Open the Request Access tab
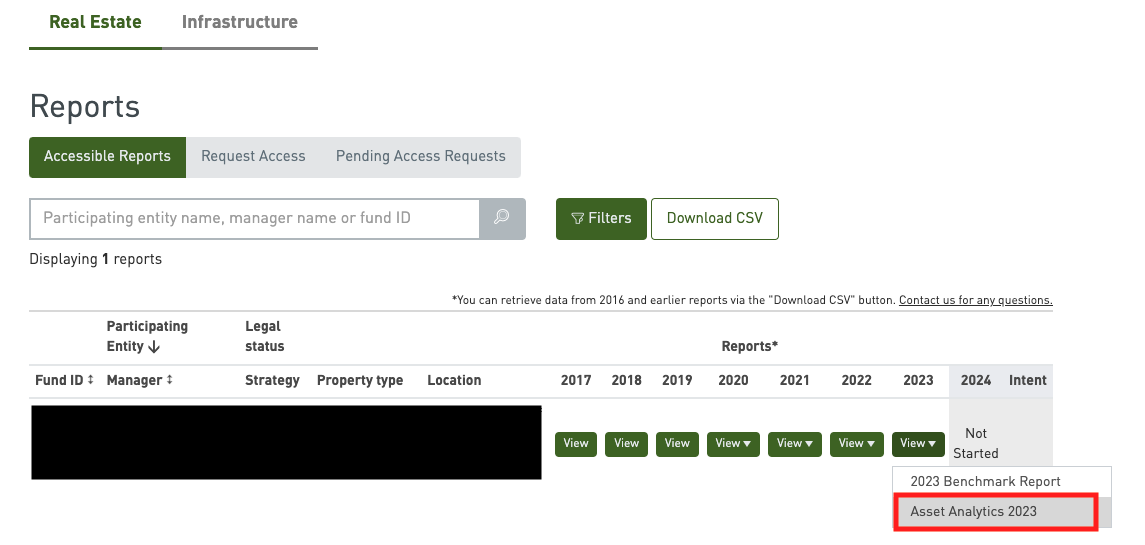The image size is (1145, 545). click(x=253, y=157)
